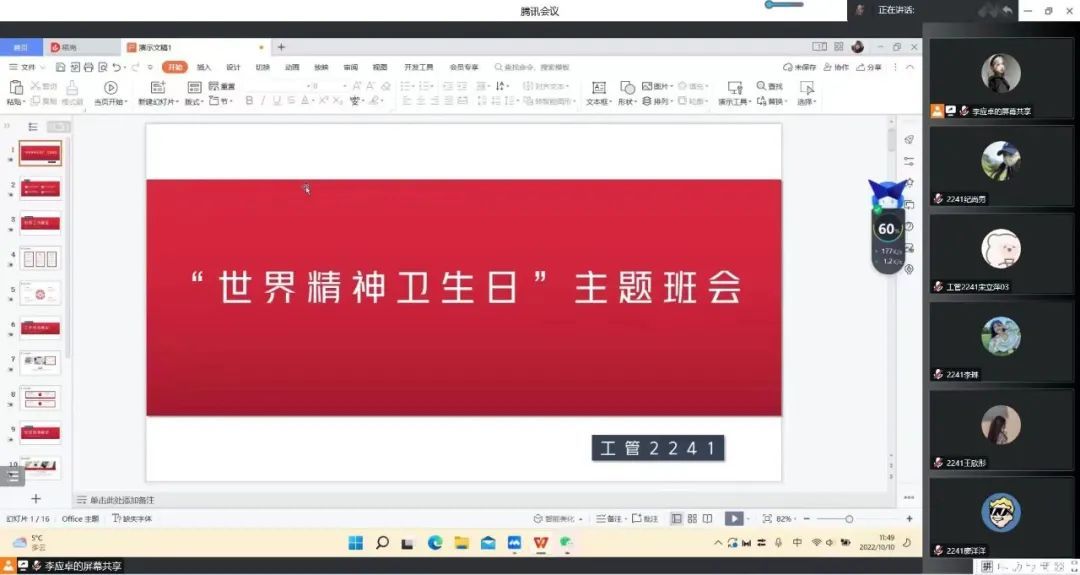This screenshot has height=575, width=1080.
Task: Click the Paste (粘贴) icon
Action: [x=14, y=89]
